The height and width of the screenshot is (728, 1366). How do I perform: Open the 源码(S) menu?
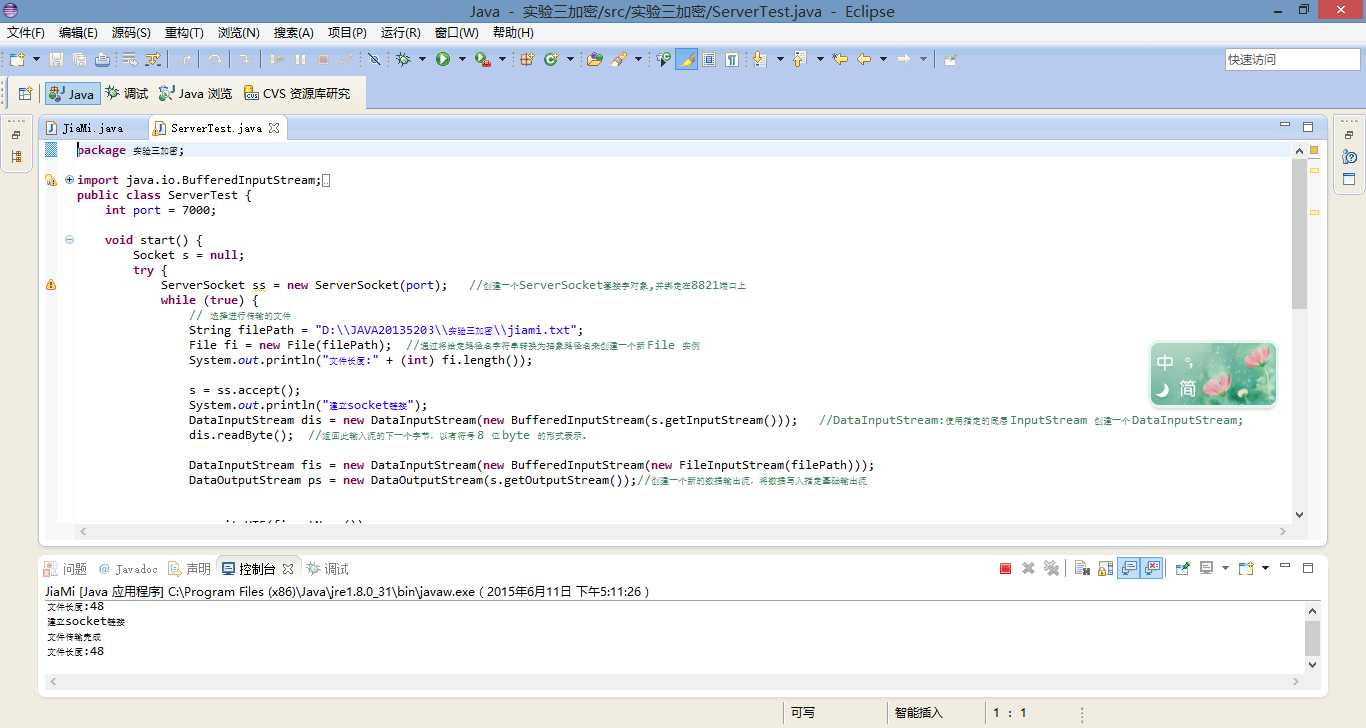click(131, 32)
